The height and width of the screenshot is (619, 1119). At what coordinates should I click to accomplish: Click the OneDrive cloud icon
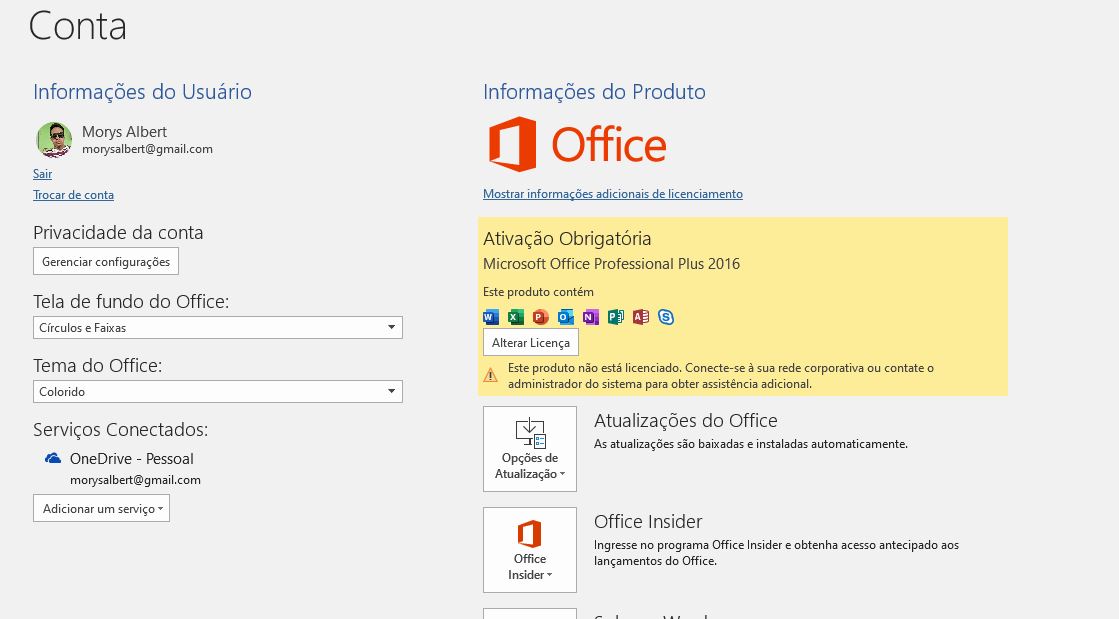[53, 458]
